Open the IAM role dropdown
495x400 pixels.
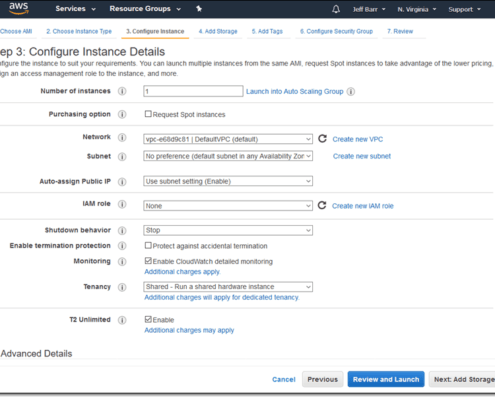(x=228, y=206)
